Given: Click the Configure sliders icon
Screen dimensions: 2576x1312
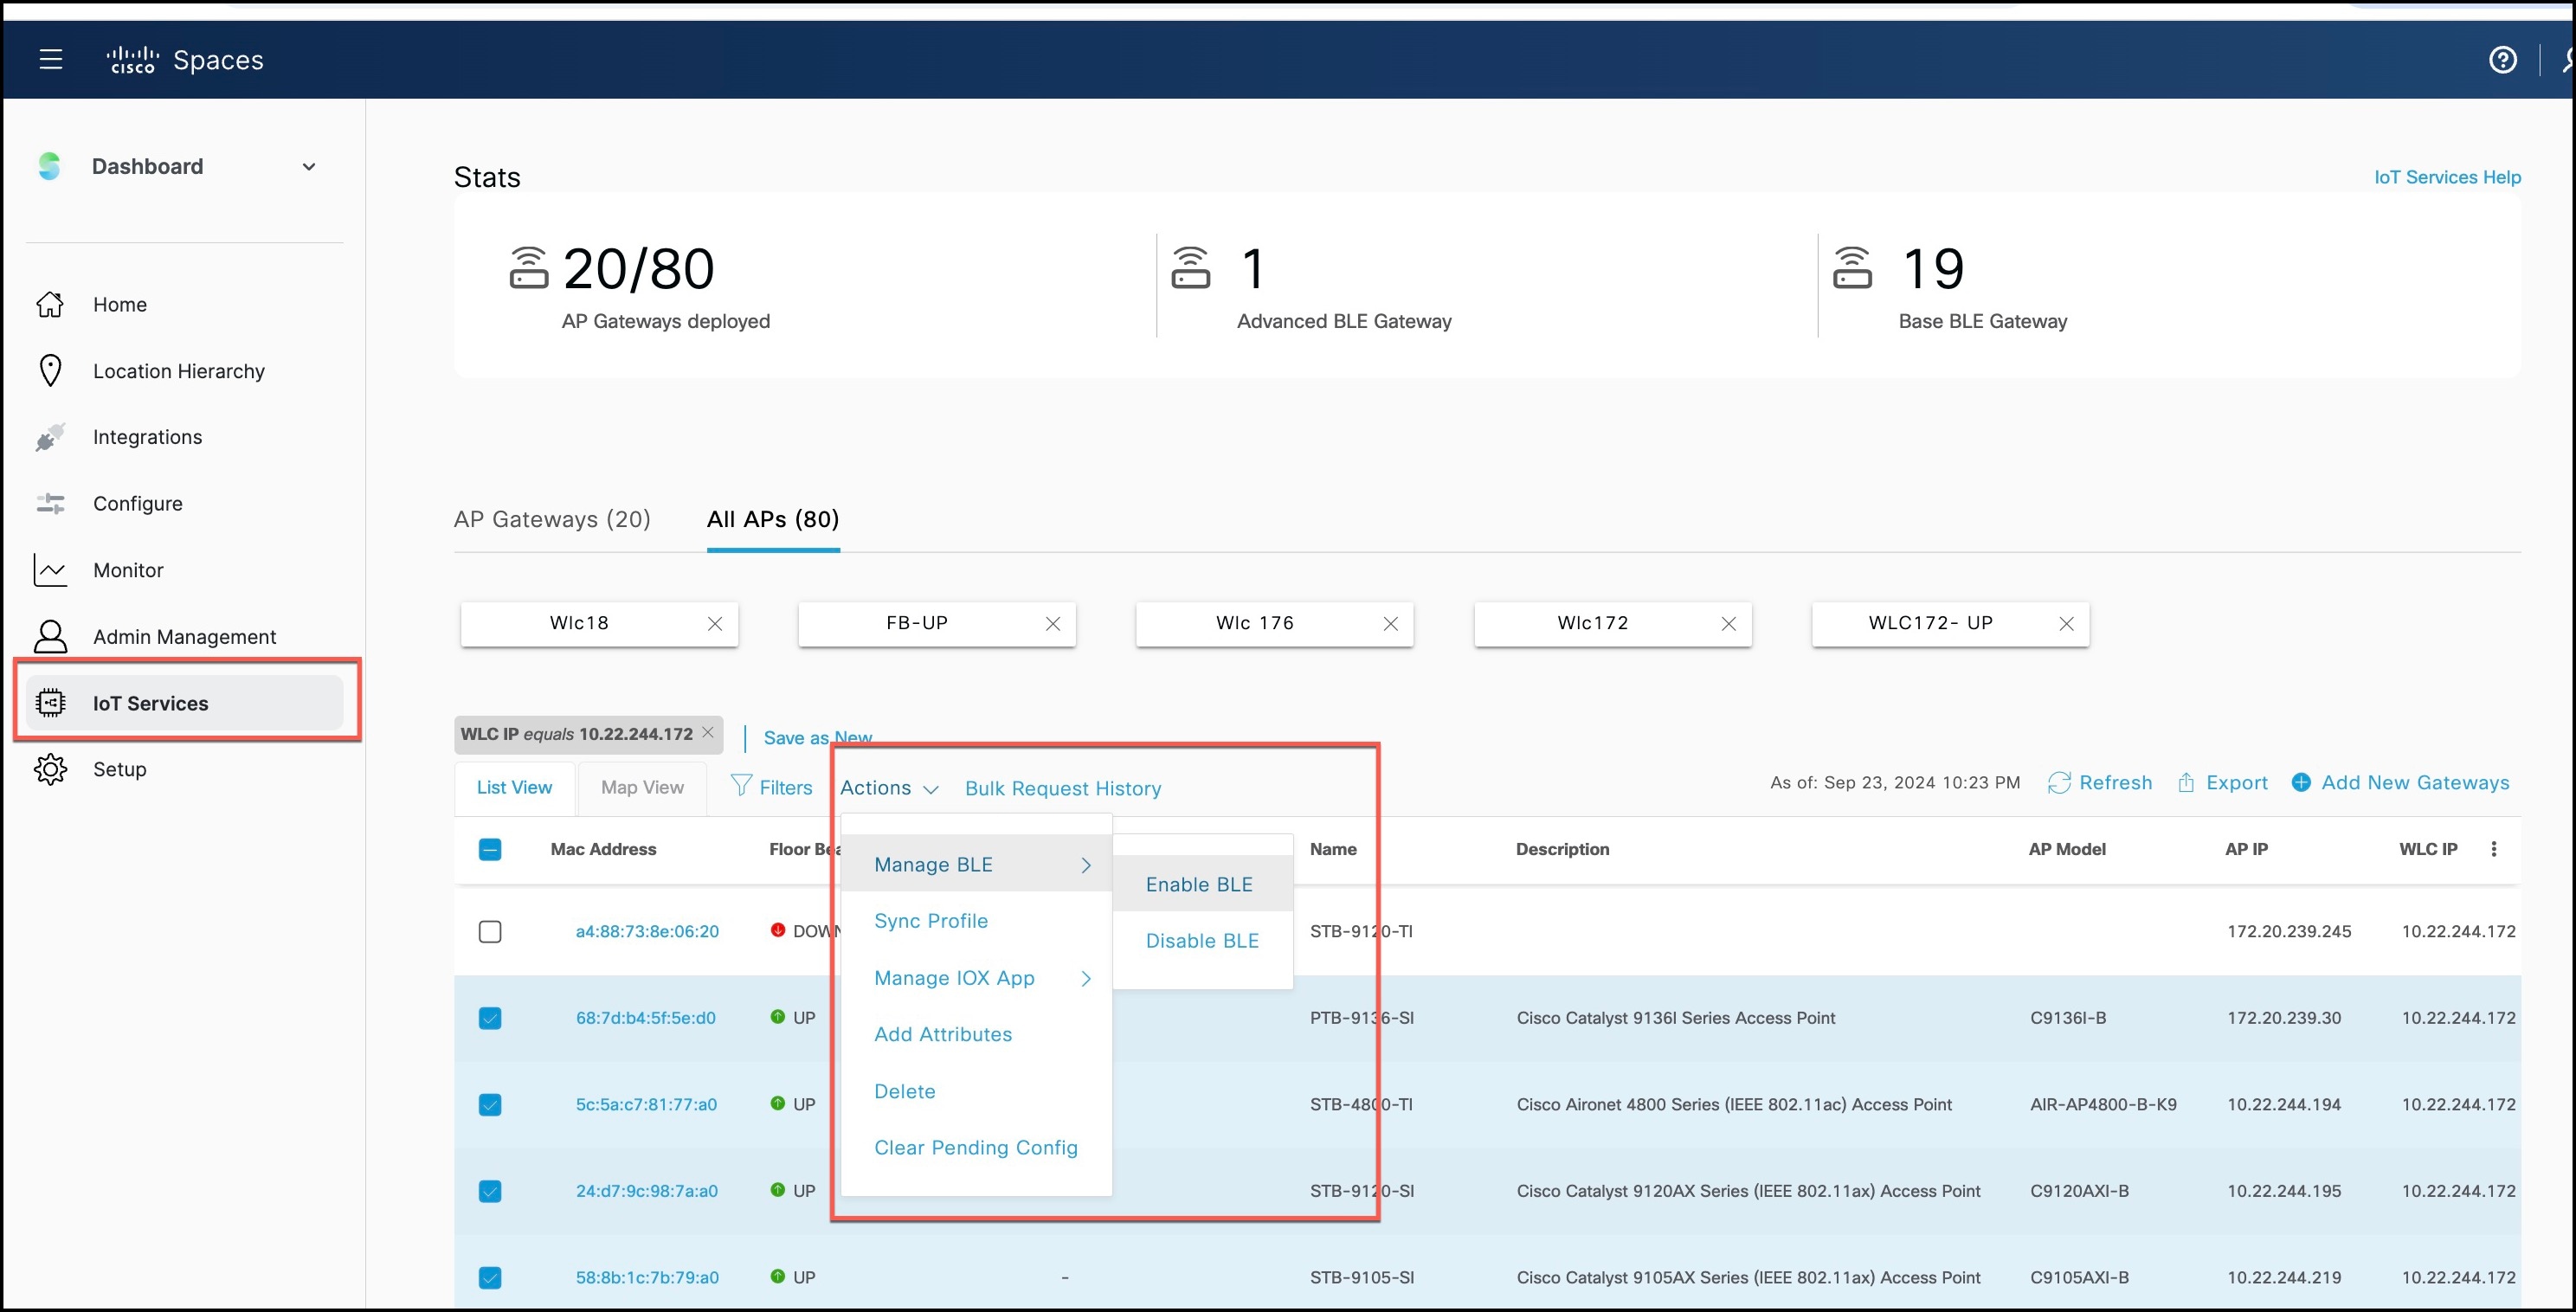Looking at the screenshot, I should coord(50,503).
